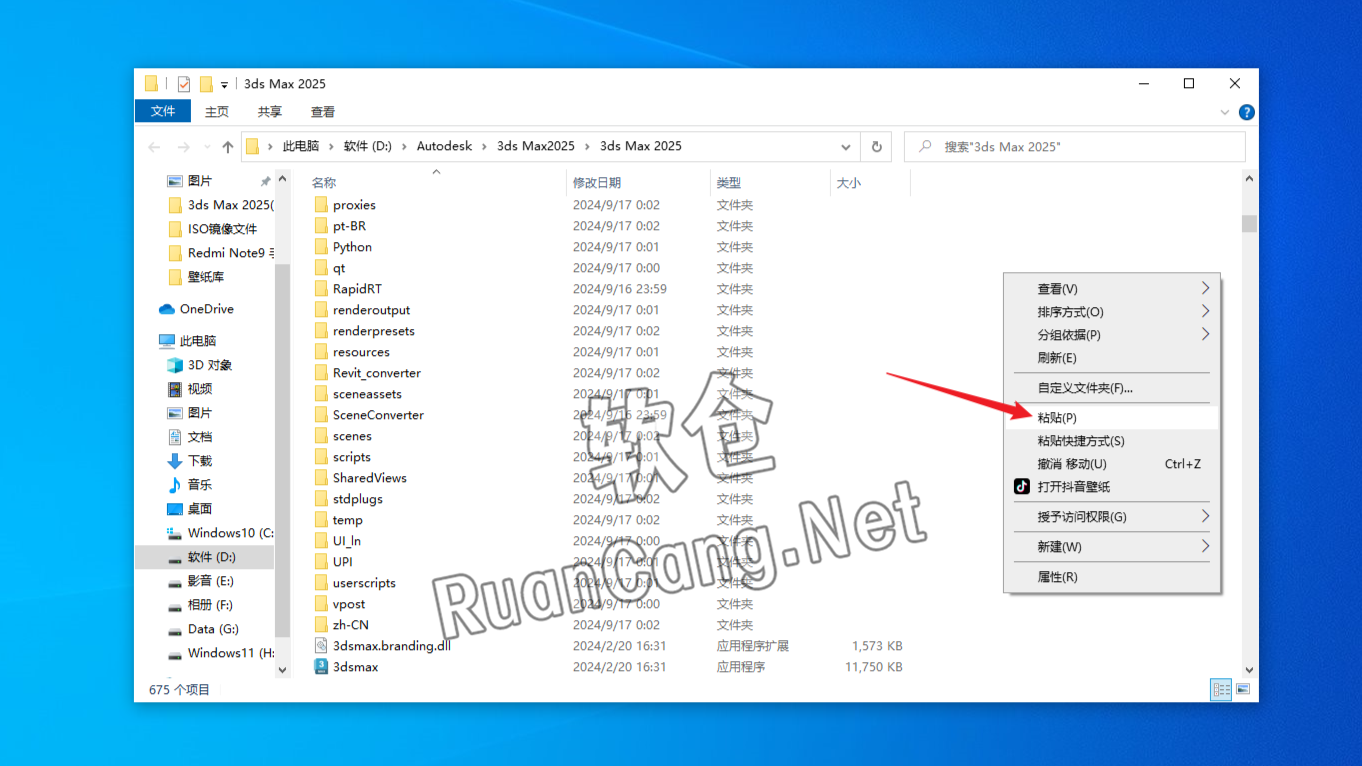Viewport: 1362px width, 766px height.
Task: Click the 影音 (E:) drive icon
Action: [175, 581]
